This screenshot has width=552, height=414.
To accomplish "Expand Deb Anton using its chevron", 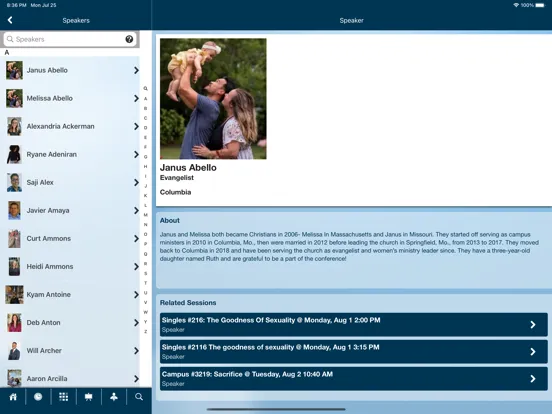I will 136,322.
